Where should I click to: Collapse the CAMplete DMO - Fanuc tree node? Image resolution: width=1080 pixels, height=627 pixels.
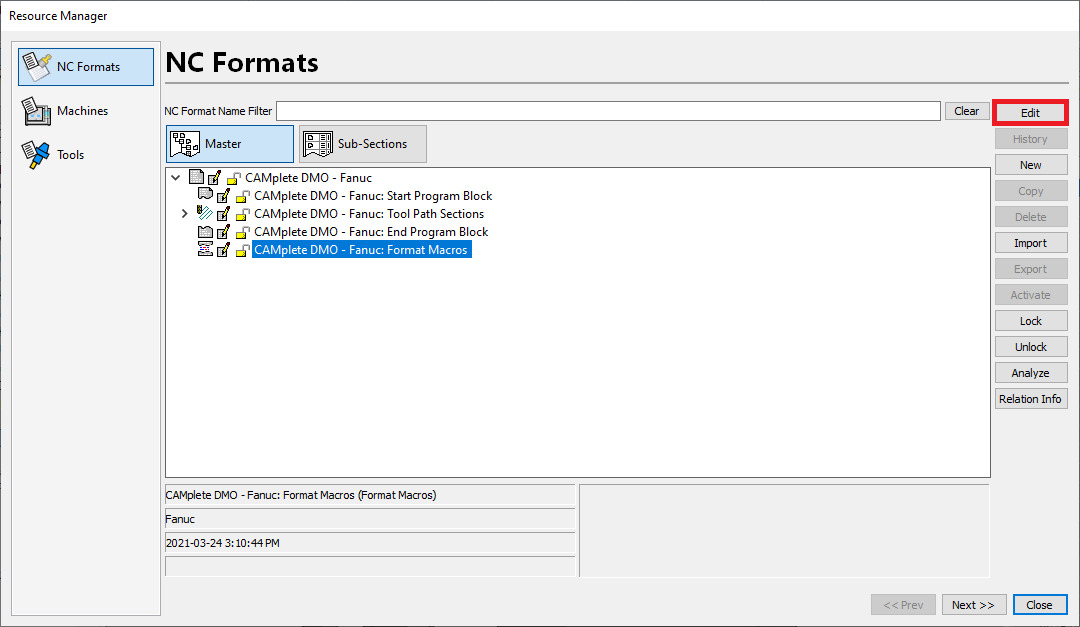[176, 178]
